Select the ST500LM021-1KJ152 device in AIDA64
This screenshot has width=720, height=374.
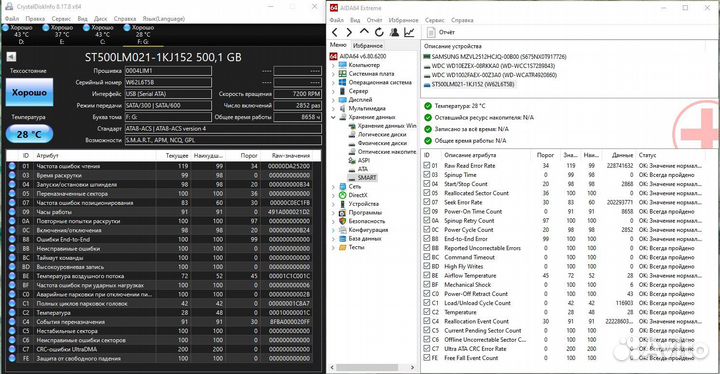469,84
